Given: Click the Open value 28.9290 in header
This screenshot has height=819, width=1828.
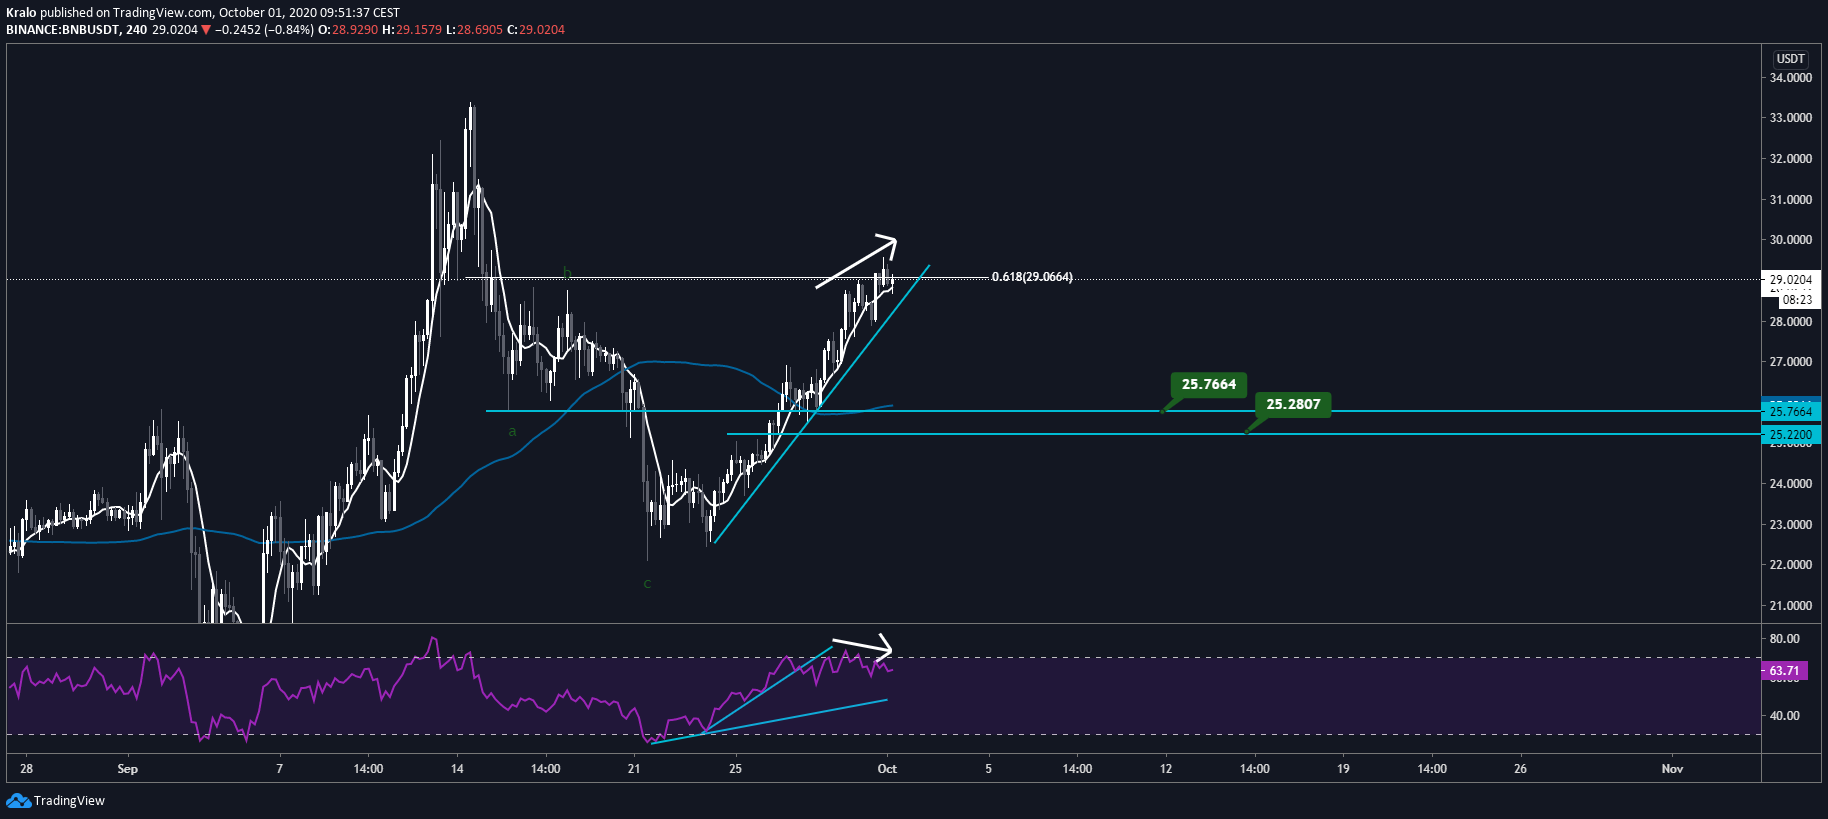Looking at the screenshot, I should pyautogui.click(x=355, y=30).
